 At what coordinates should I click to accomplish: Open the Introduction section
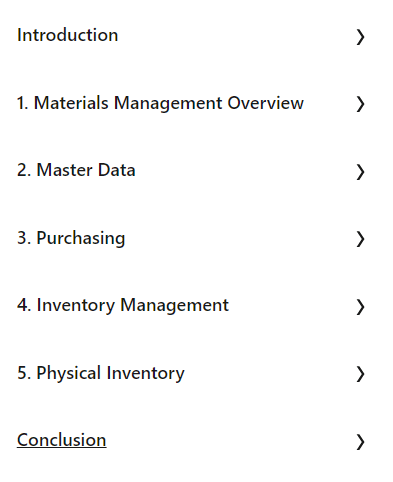tap(68, 35)
